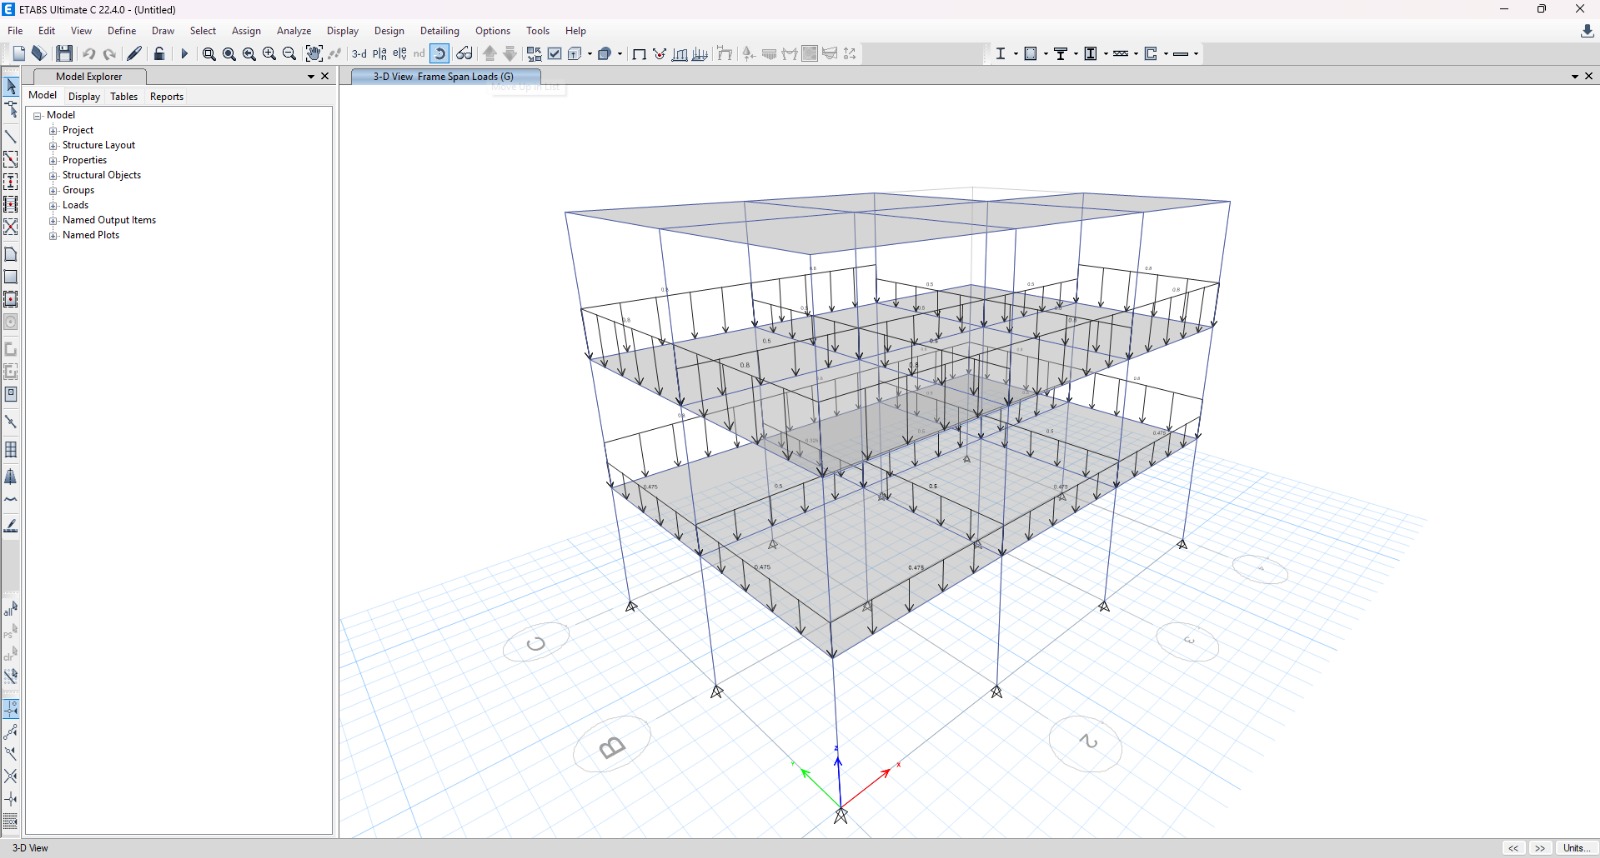Screen dimensions: 1600x858
Task: Activate the rubber band zoom tool
Action: coord(209,54)
